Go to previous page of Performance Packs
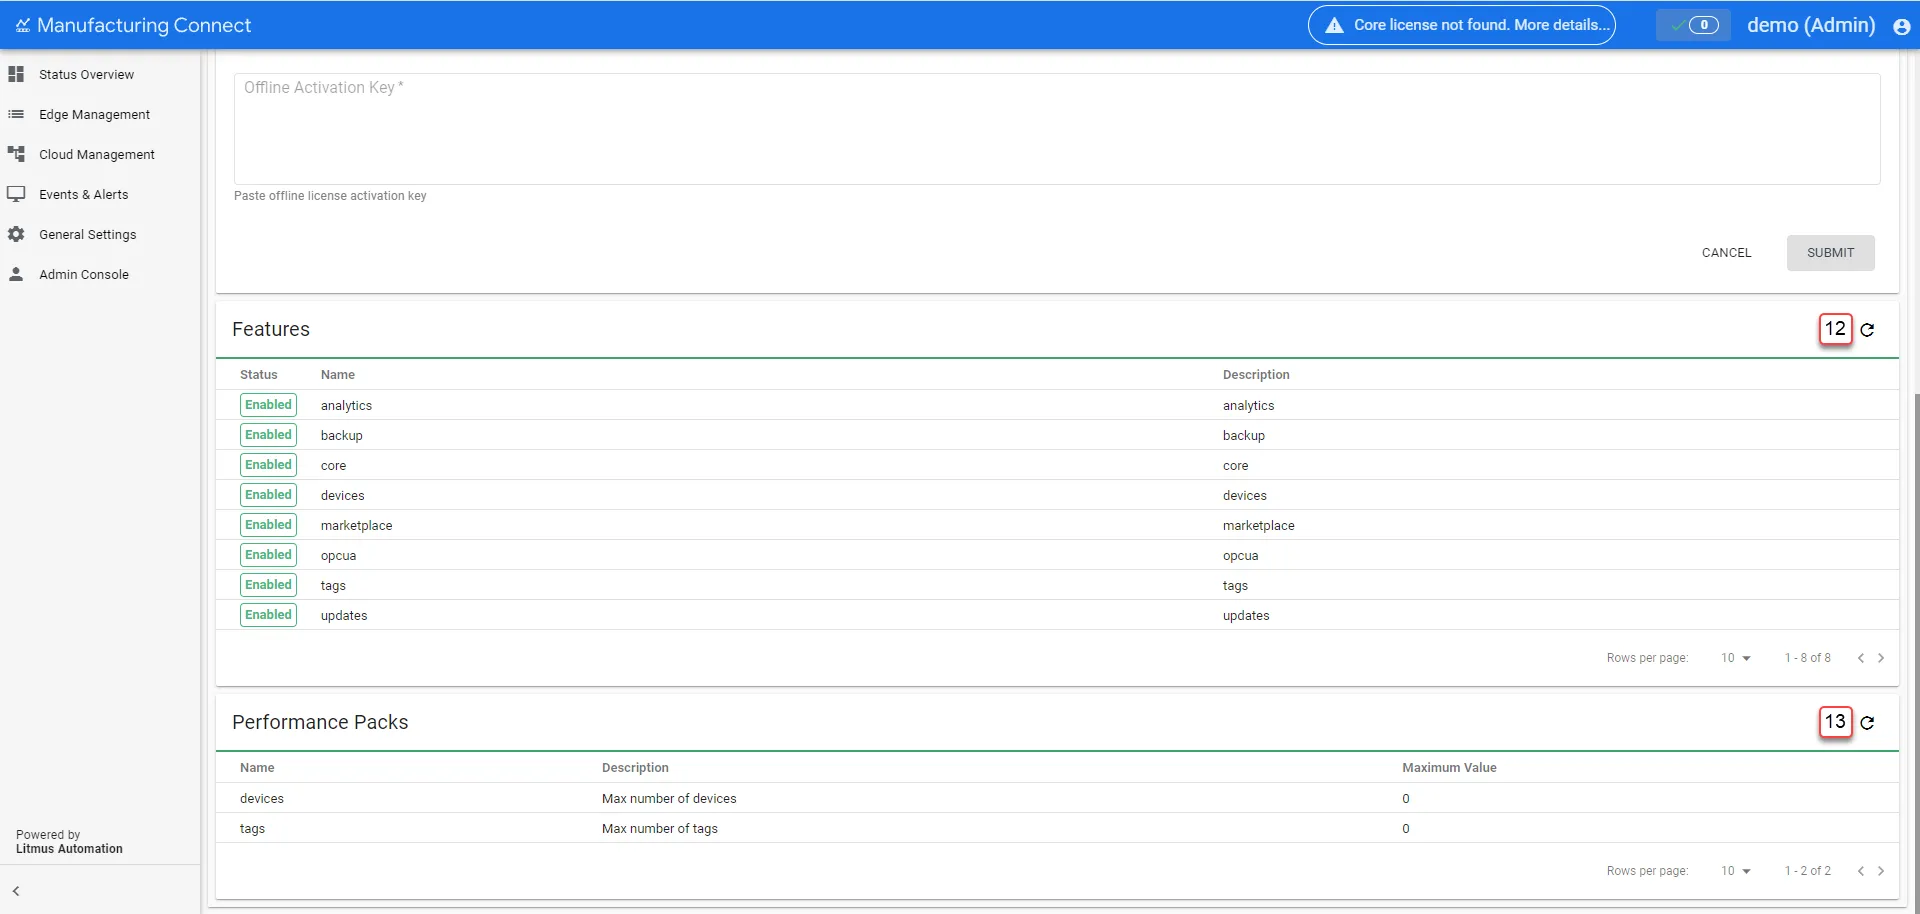 click(x=1860, y=871)
